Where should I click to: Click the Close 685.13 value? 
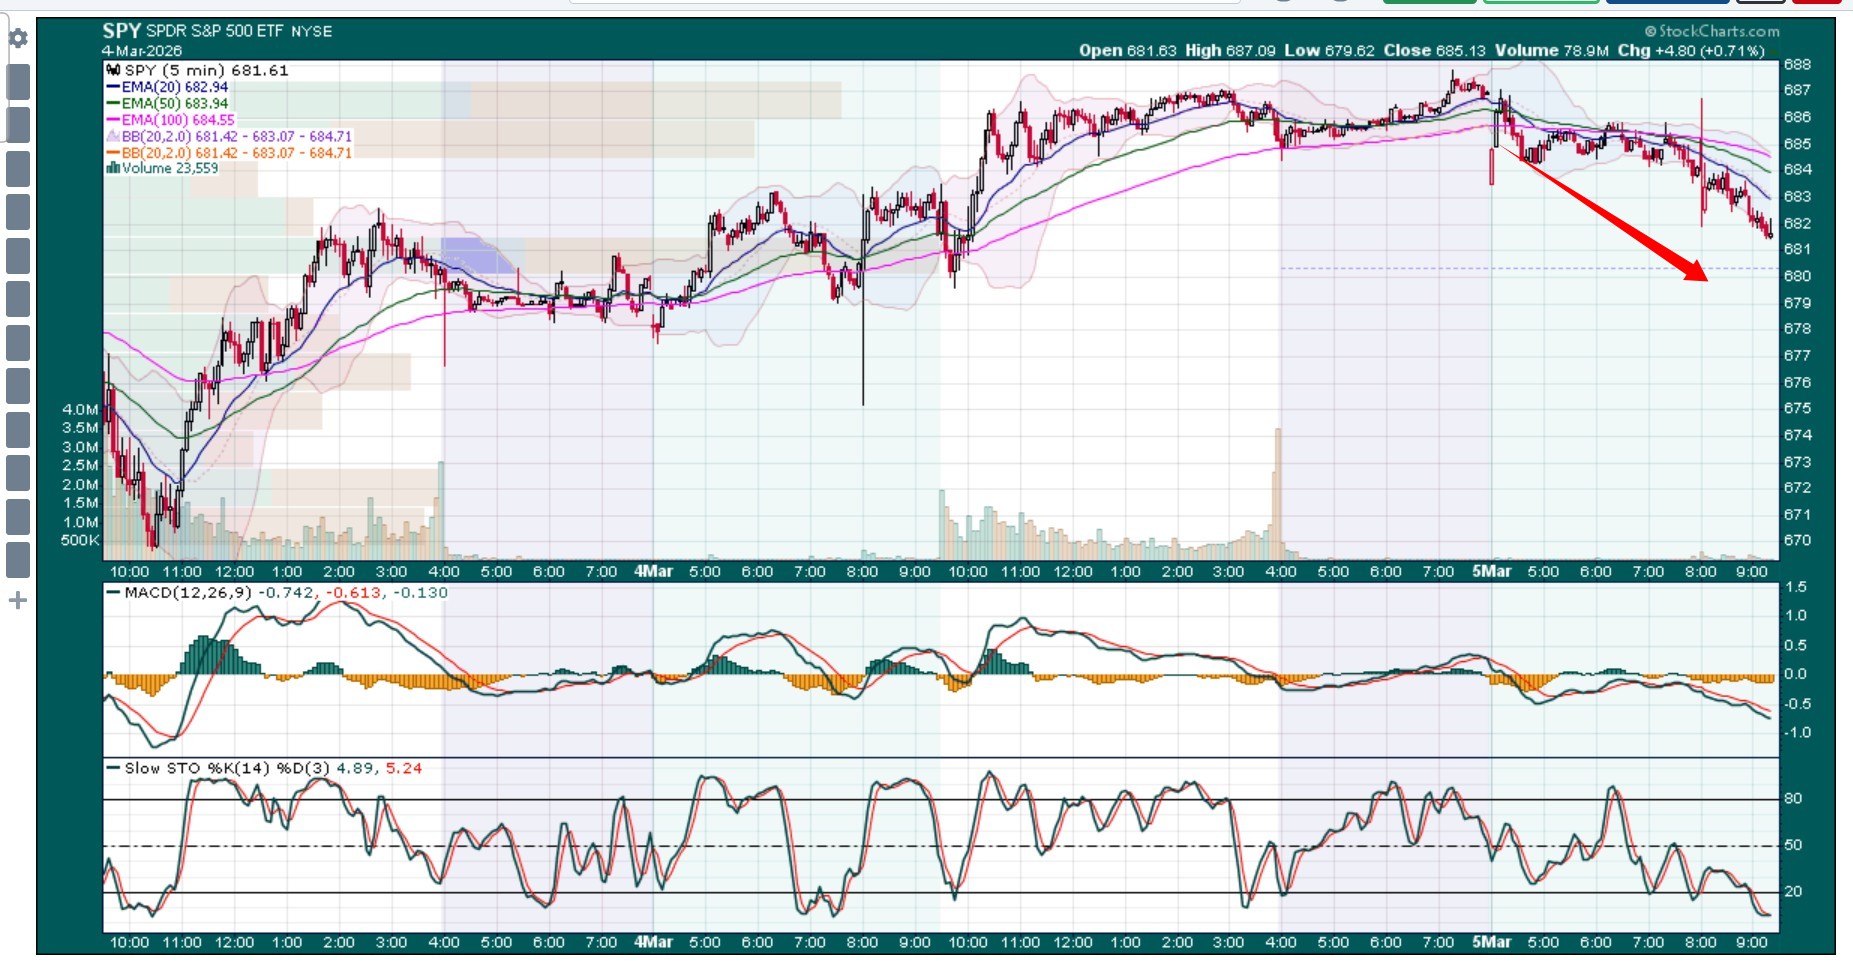(x=1434, y=50)
